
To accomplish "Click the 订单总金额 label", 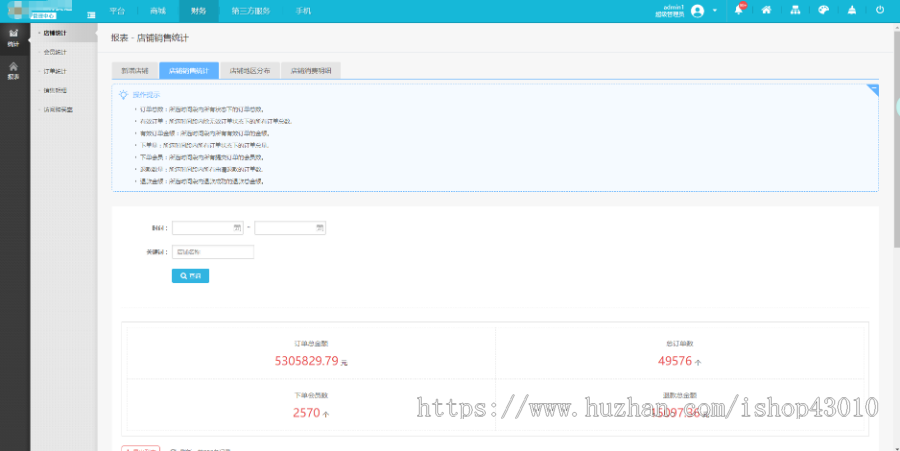I will 311,344.
